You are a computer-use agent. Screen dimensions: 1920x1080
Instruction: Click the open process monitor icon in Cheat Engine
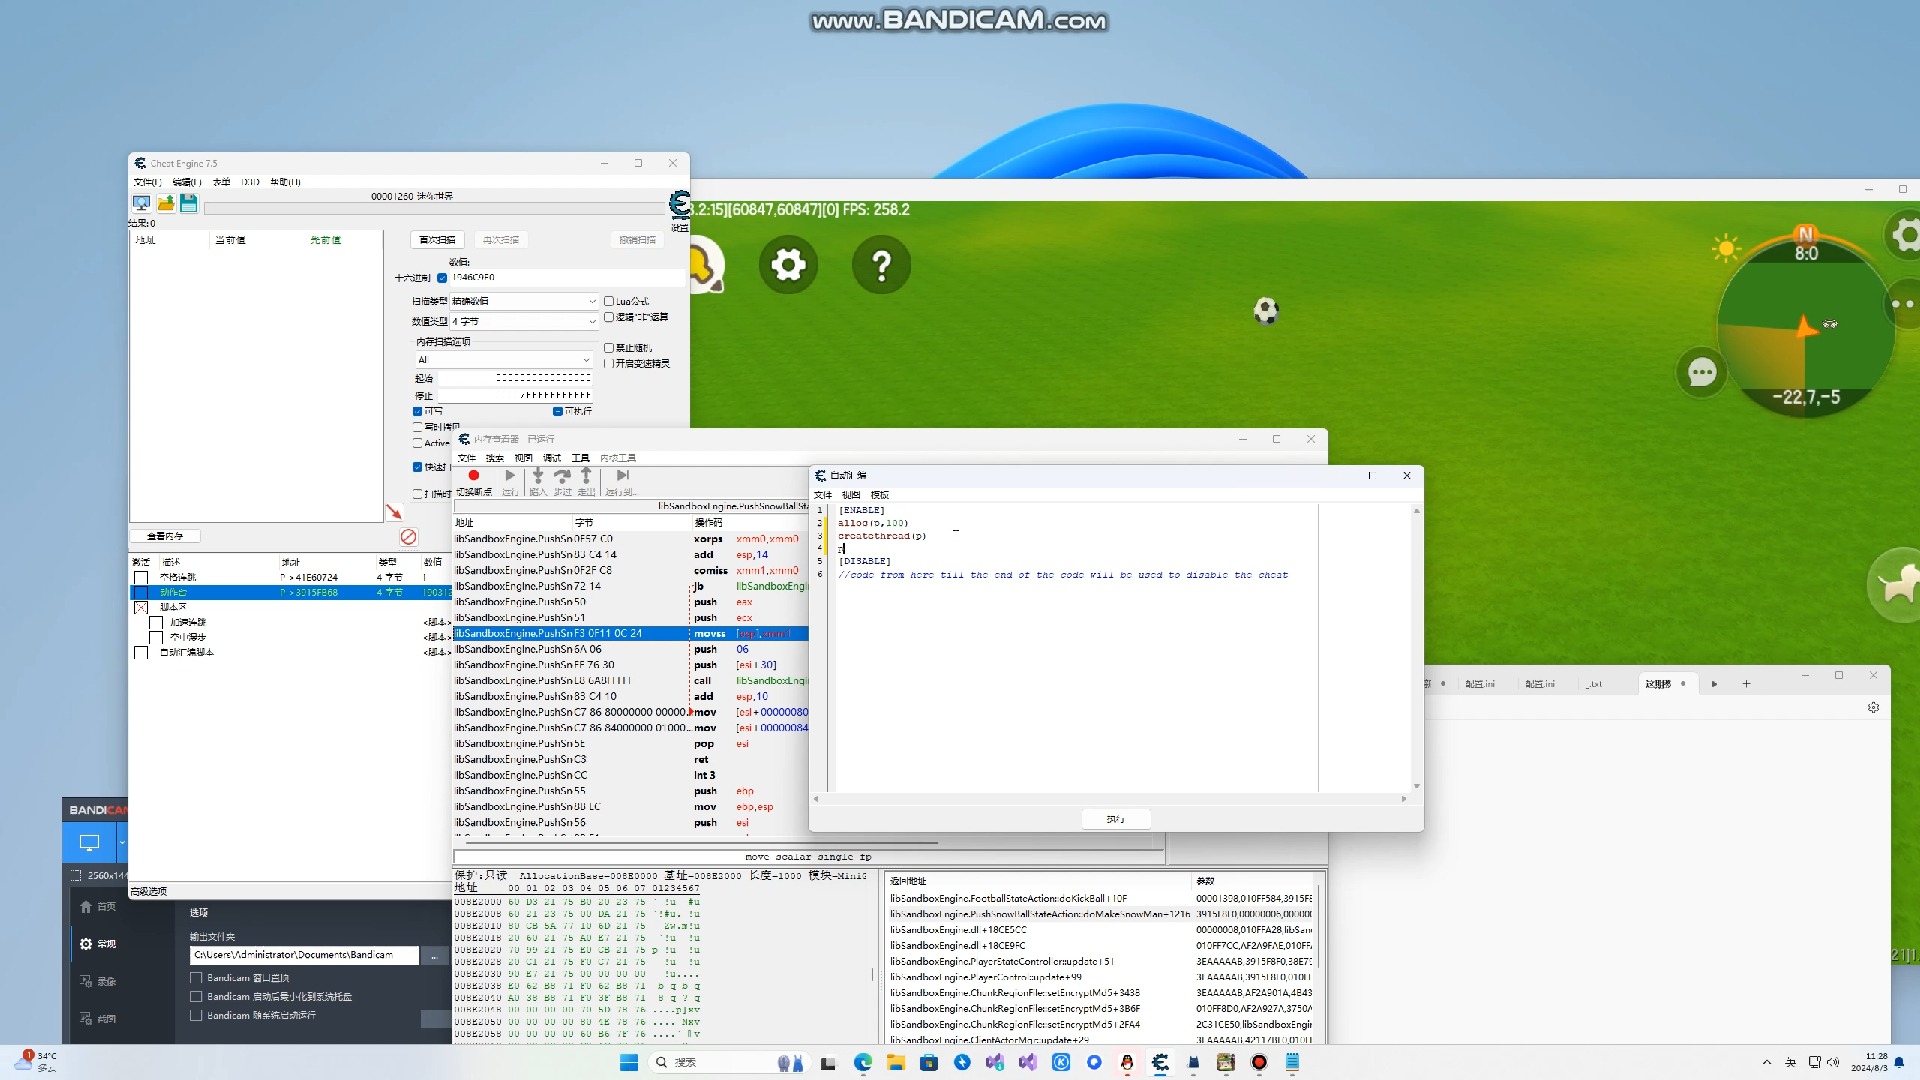tap(141, 203)
